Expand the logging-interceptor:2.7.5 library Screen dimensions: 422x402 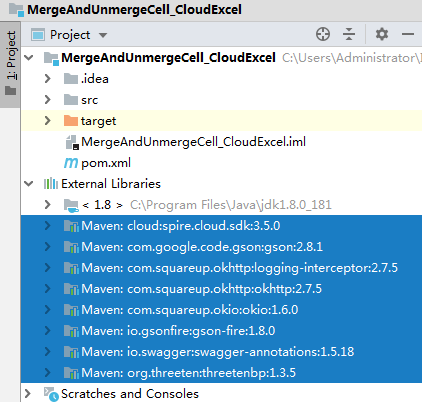point(48,268)
